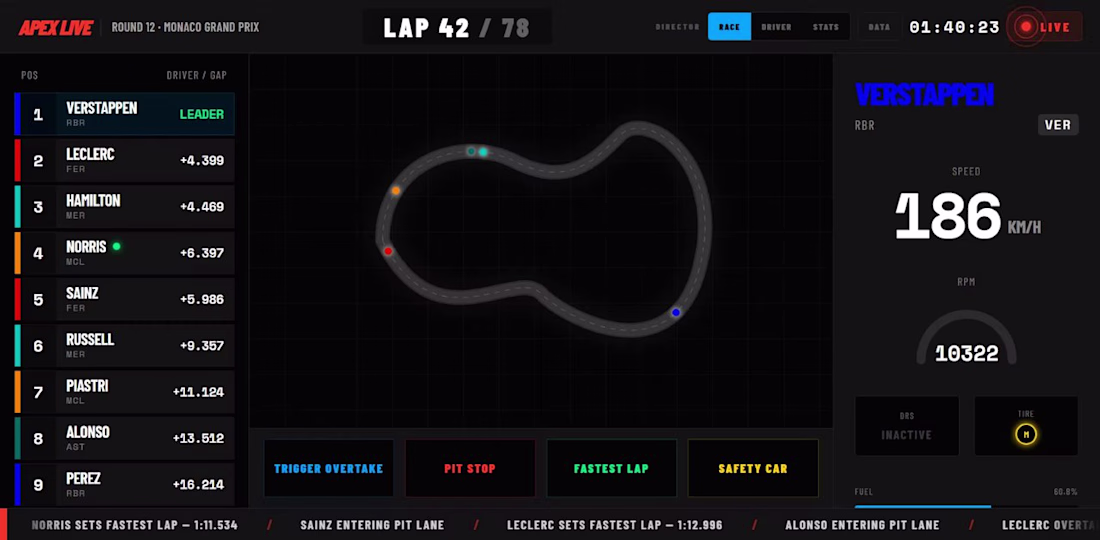This screenshot has height=540, width=1100.
Task: Click the Pit Stop button
Action: click(470, 468)
